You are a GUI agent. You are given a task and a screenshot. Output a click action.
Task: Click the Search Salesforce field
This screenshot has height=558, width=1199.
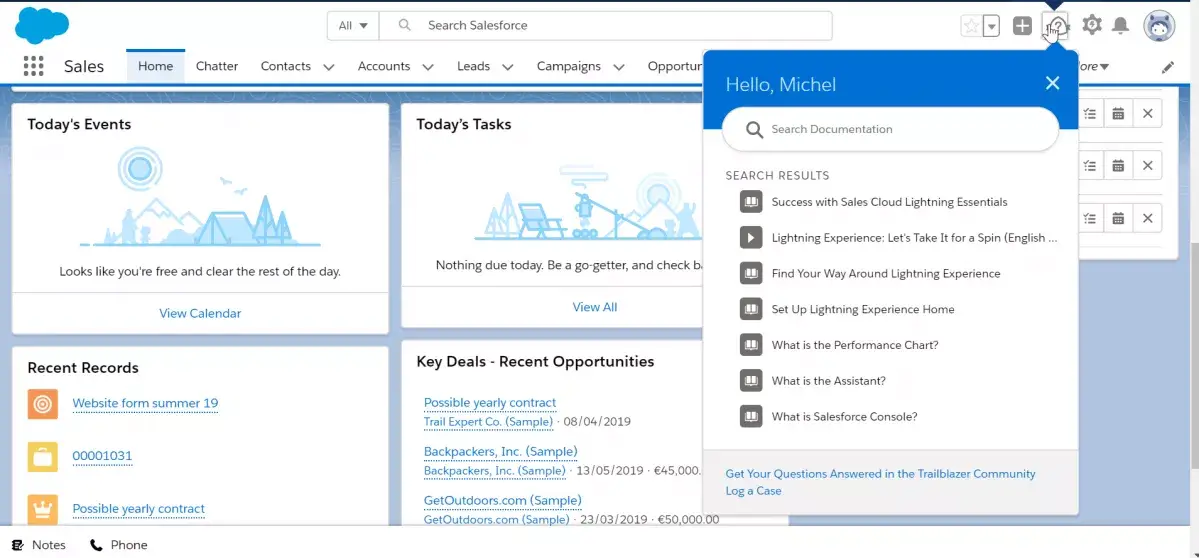click(x=606, y=25)
